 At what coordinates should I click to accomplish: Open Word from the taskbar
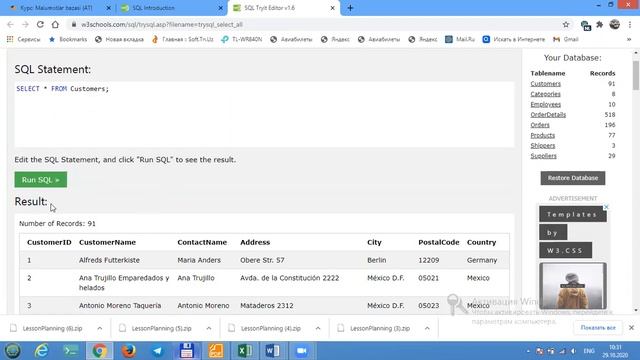point(273,351)
